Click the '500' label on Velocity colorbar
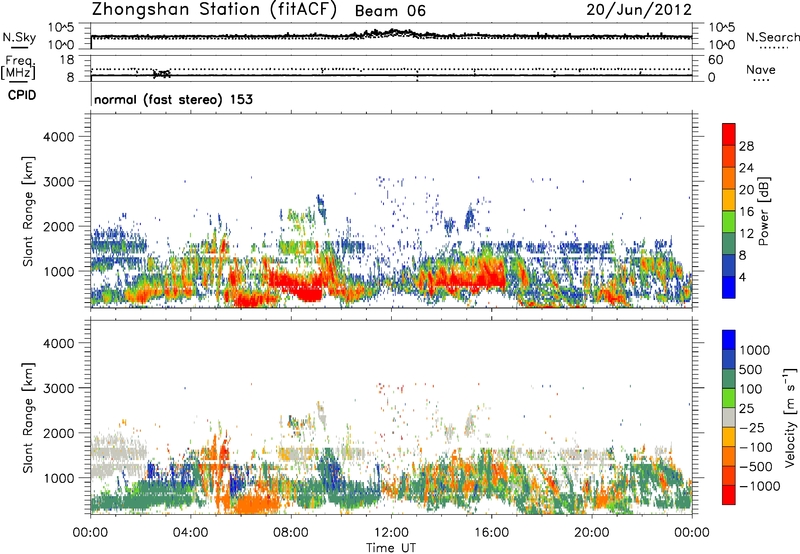 pos(751,369)
